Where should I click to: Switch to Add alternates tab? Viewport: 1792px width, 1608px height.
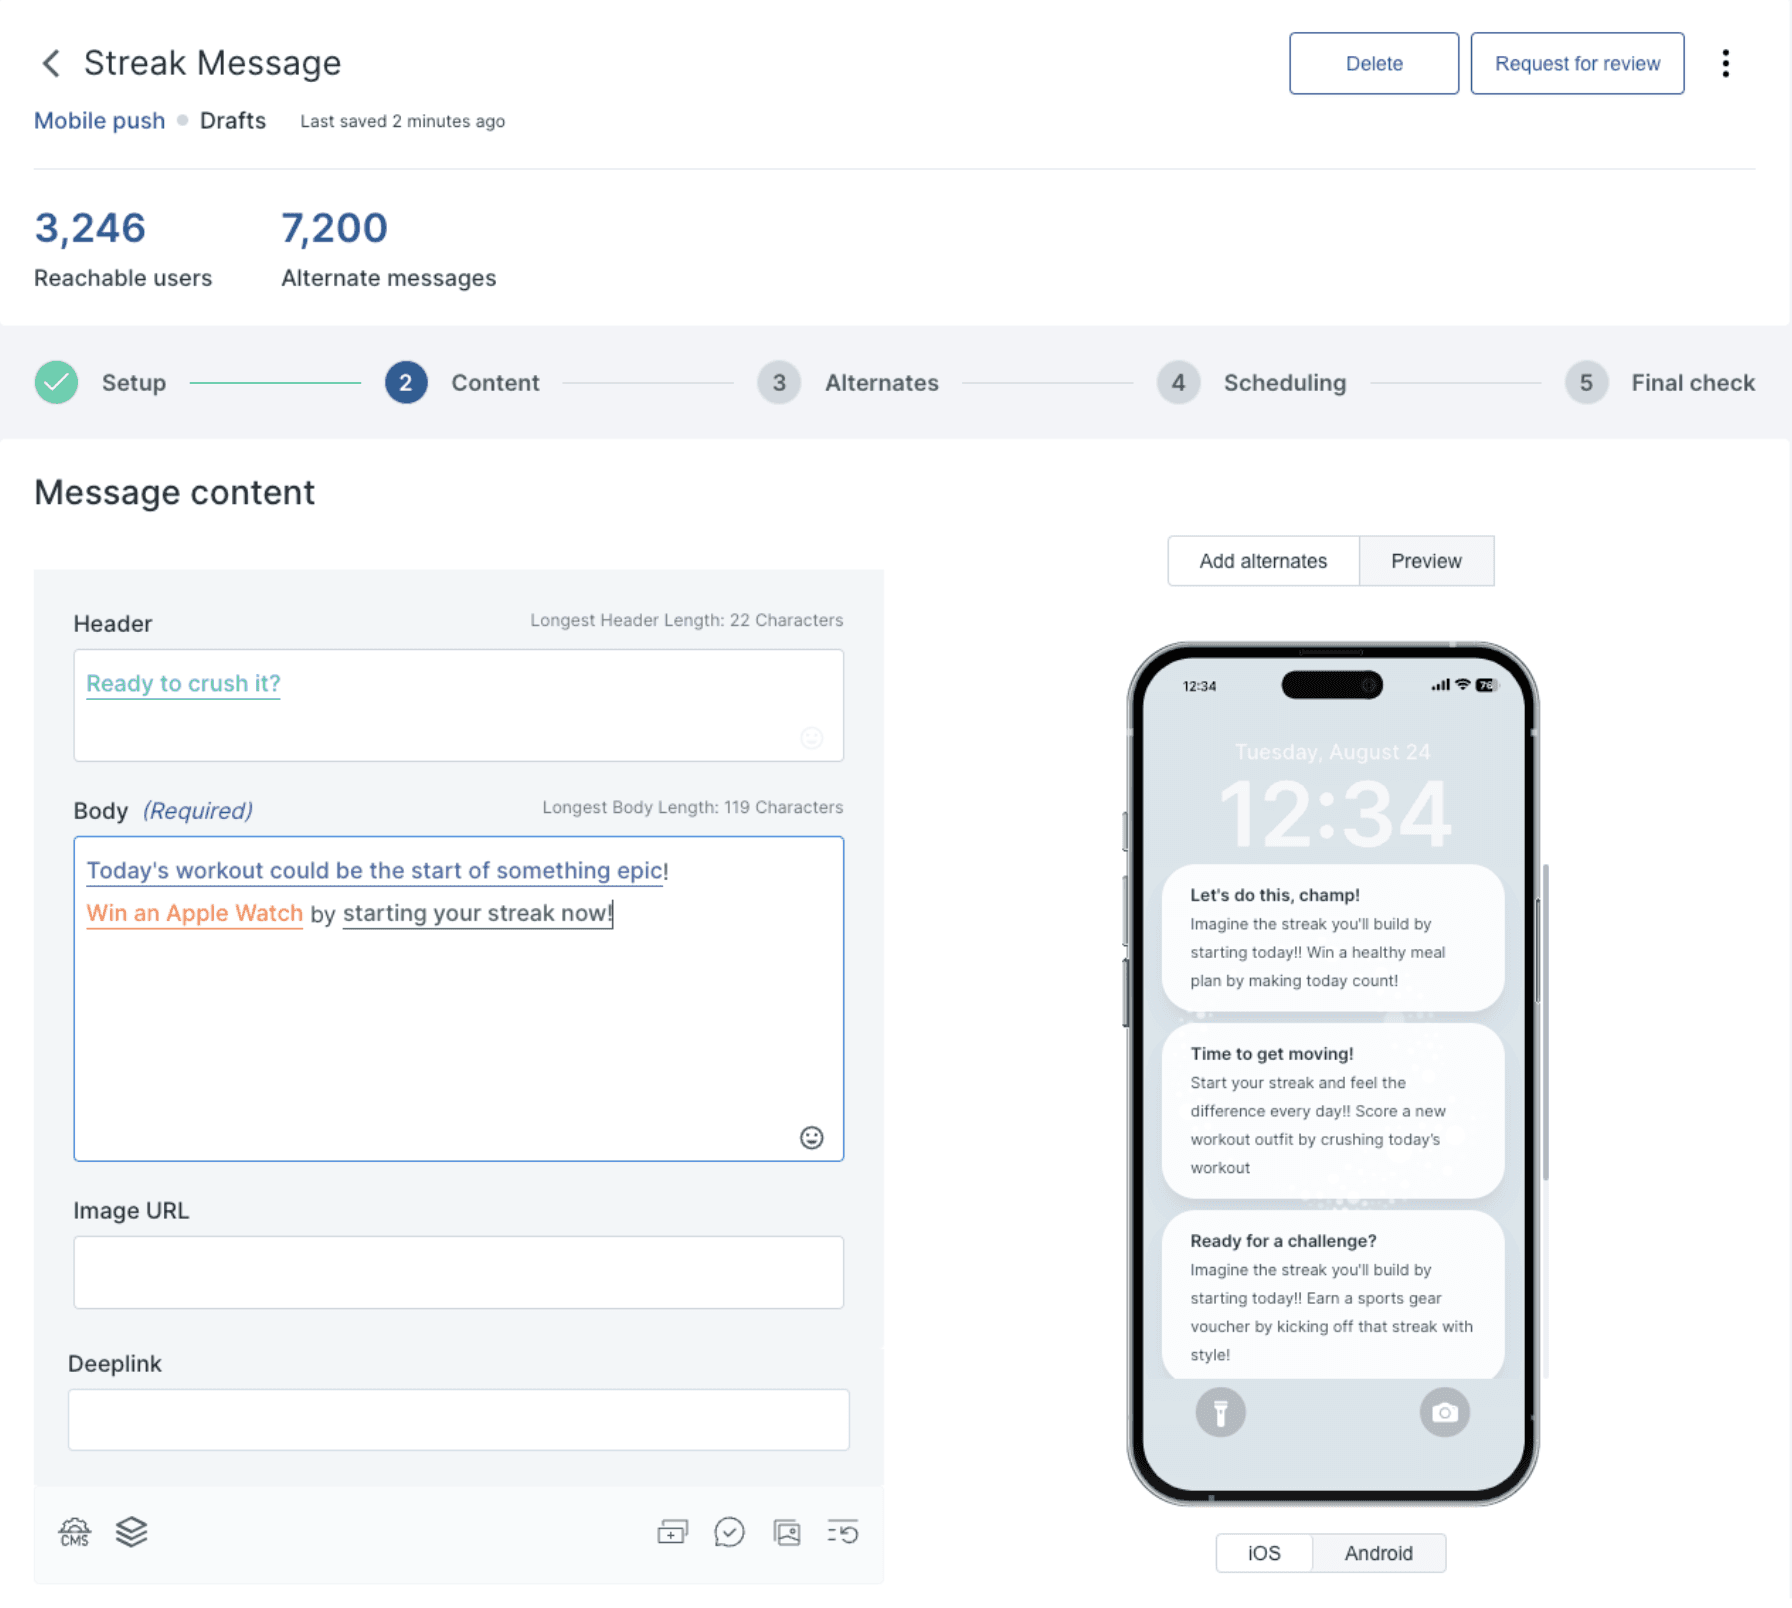(x=1263, y=561)
